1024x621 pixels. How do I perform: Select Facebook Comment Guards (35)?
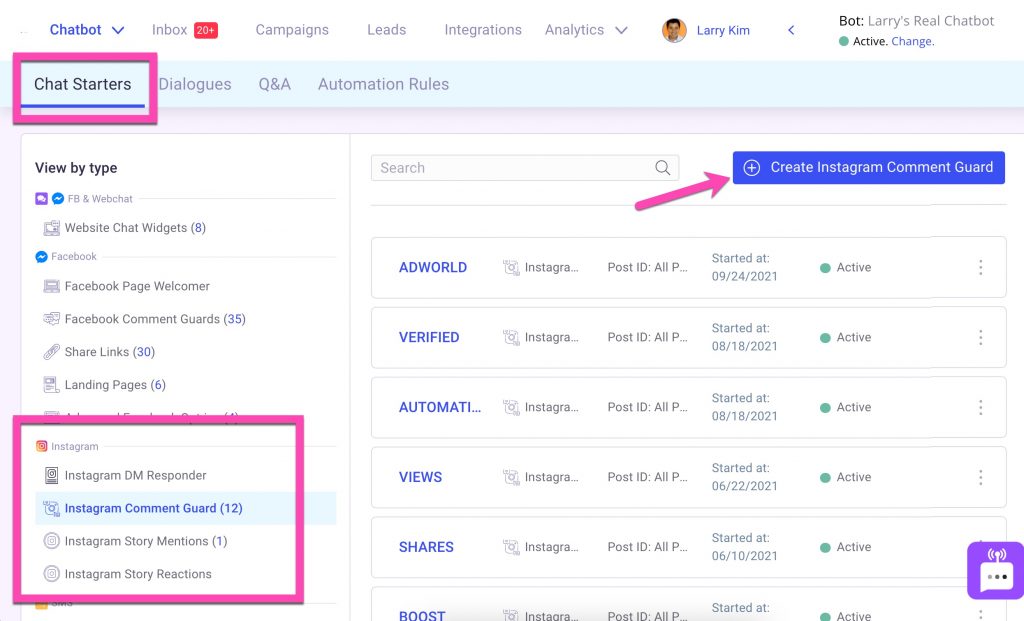[155, 319]
